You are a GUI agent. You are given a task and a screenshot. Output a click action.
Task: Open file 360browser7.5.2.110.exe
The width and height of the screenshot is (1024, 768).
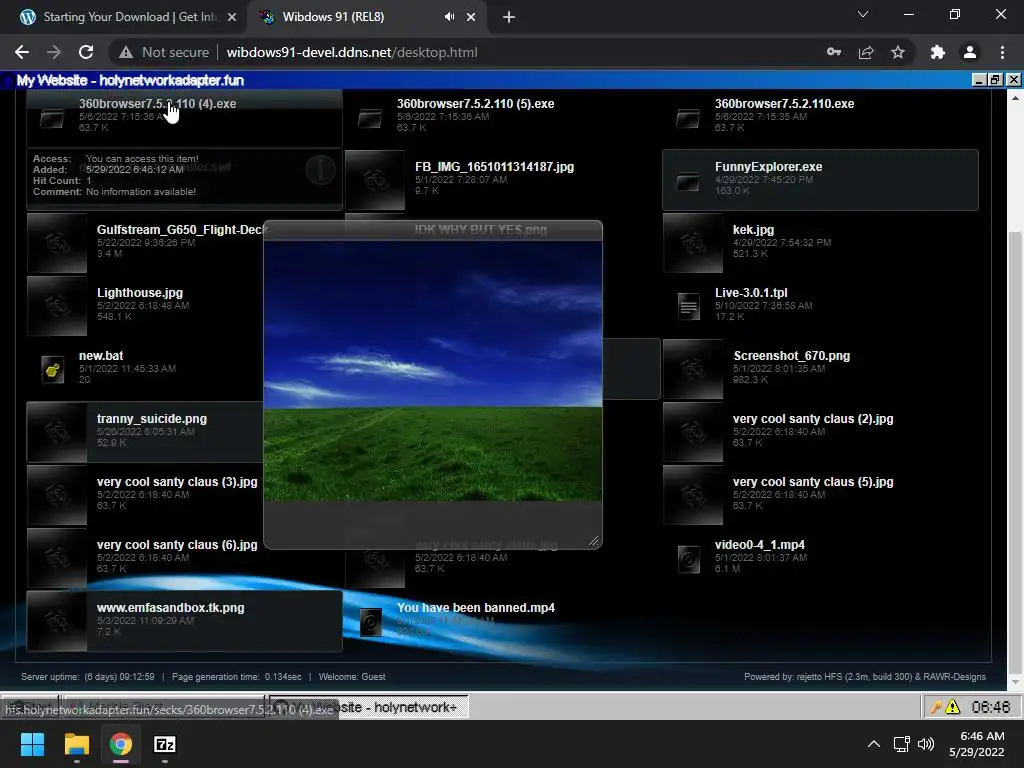[x=784, y=104]
